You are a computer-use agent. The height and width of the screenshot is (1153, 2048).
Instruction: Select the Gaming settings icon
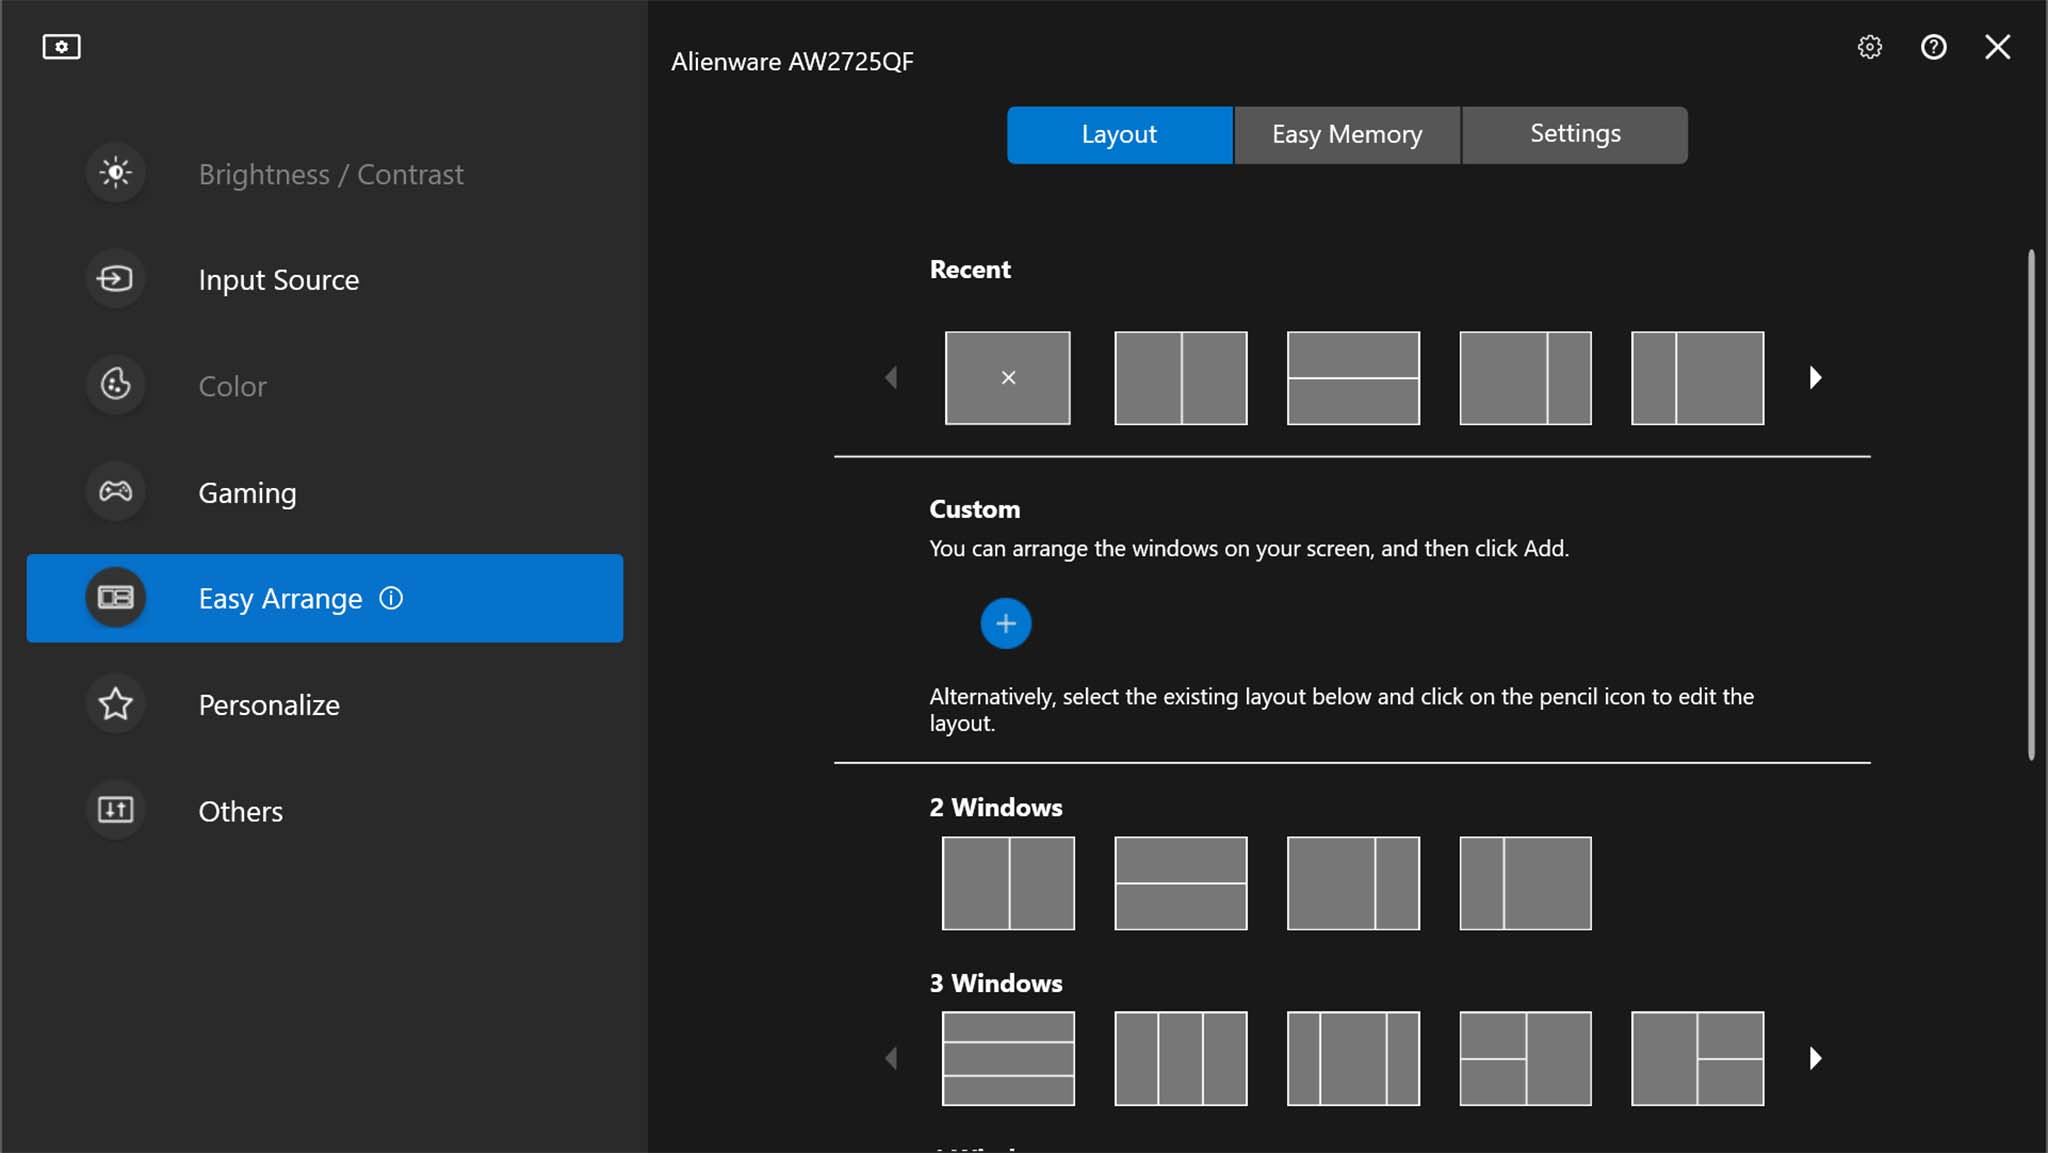[x=115, y=492]
